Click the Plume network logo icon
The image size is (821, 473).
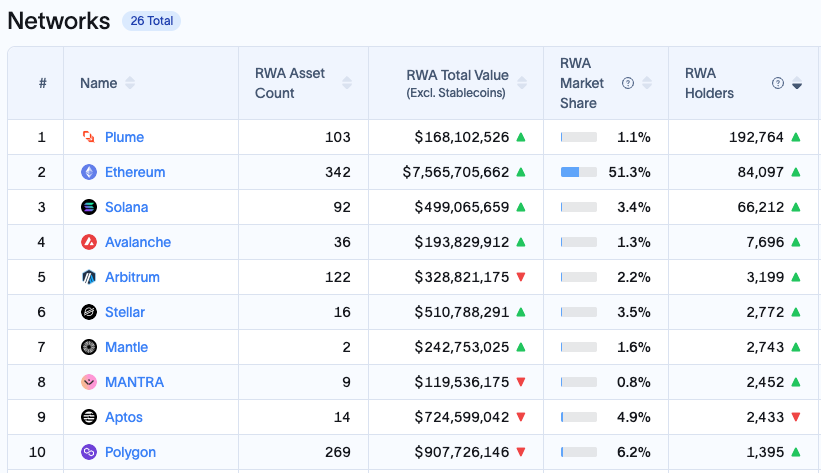89,137
